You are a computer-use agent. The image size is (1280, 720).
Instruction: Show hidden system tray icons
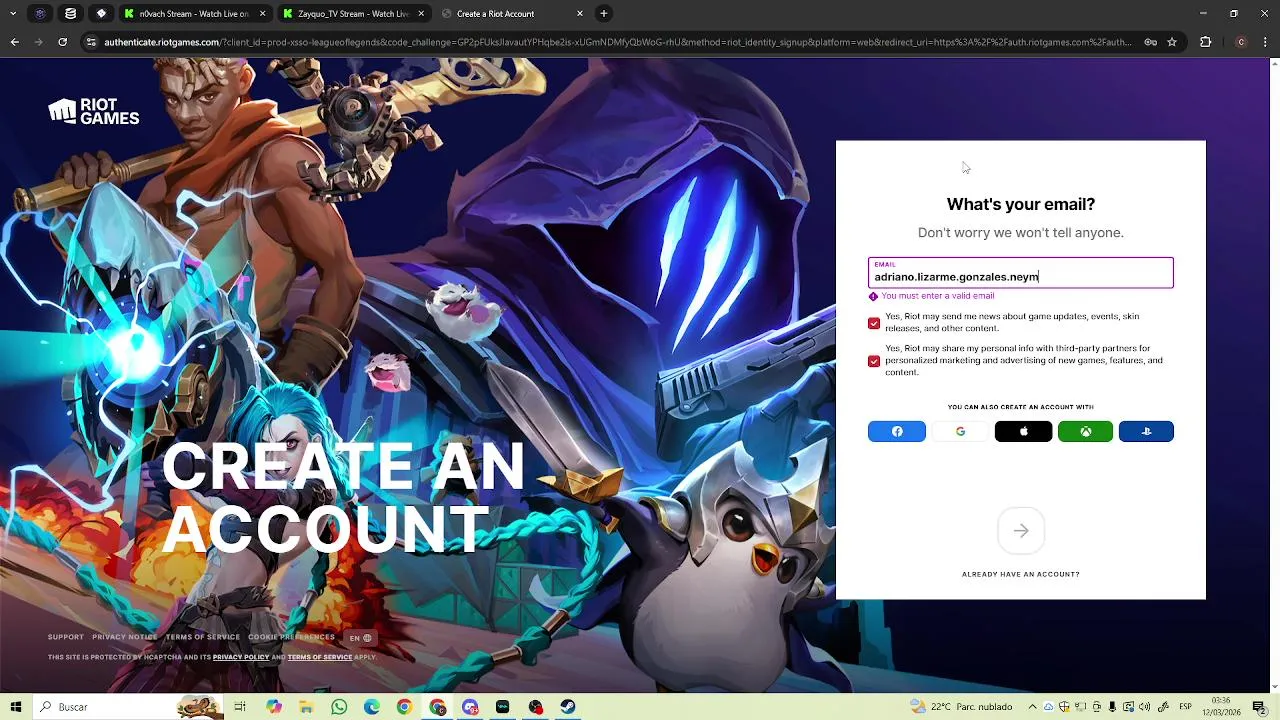[1033, 707]
